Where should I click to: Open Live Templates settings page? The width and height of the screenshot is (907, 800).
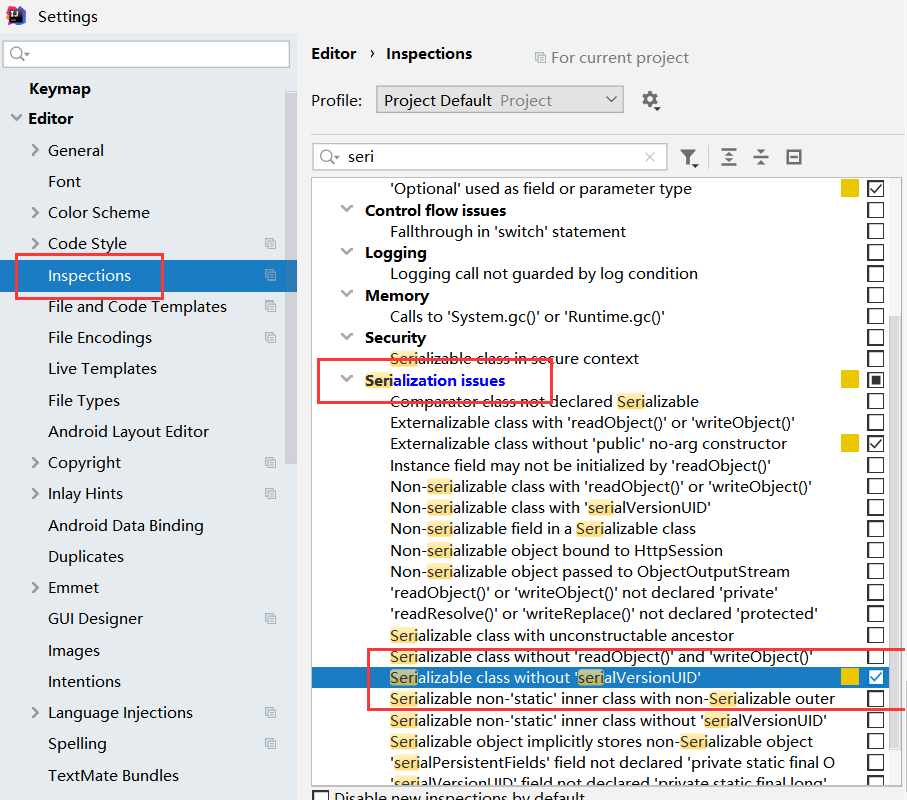pos(102,369)
